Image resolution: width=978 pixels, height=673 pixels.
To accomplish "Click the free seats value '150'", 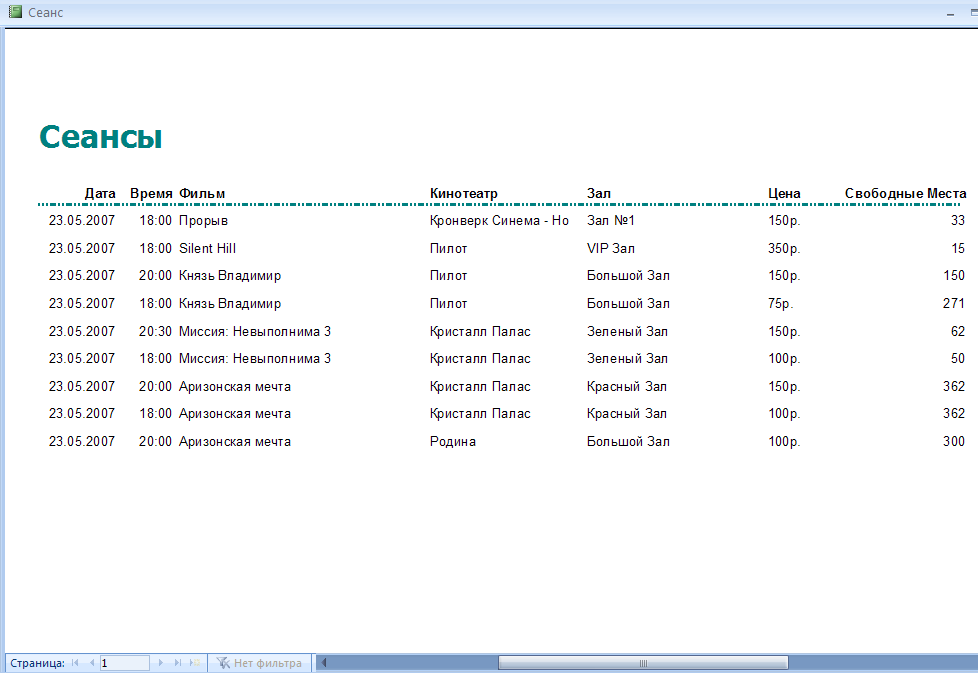I will tap(954, 276).
